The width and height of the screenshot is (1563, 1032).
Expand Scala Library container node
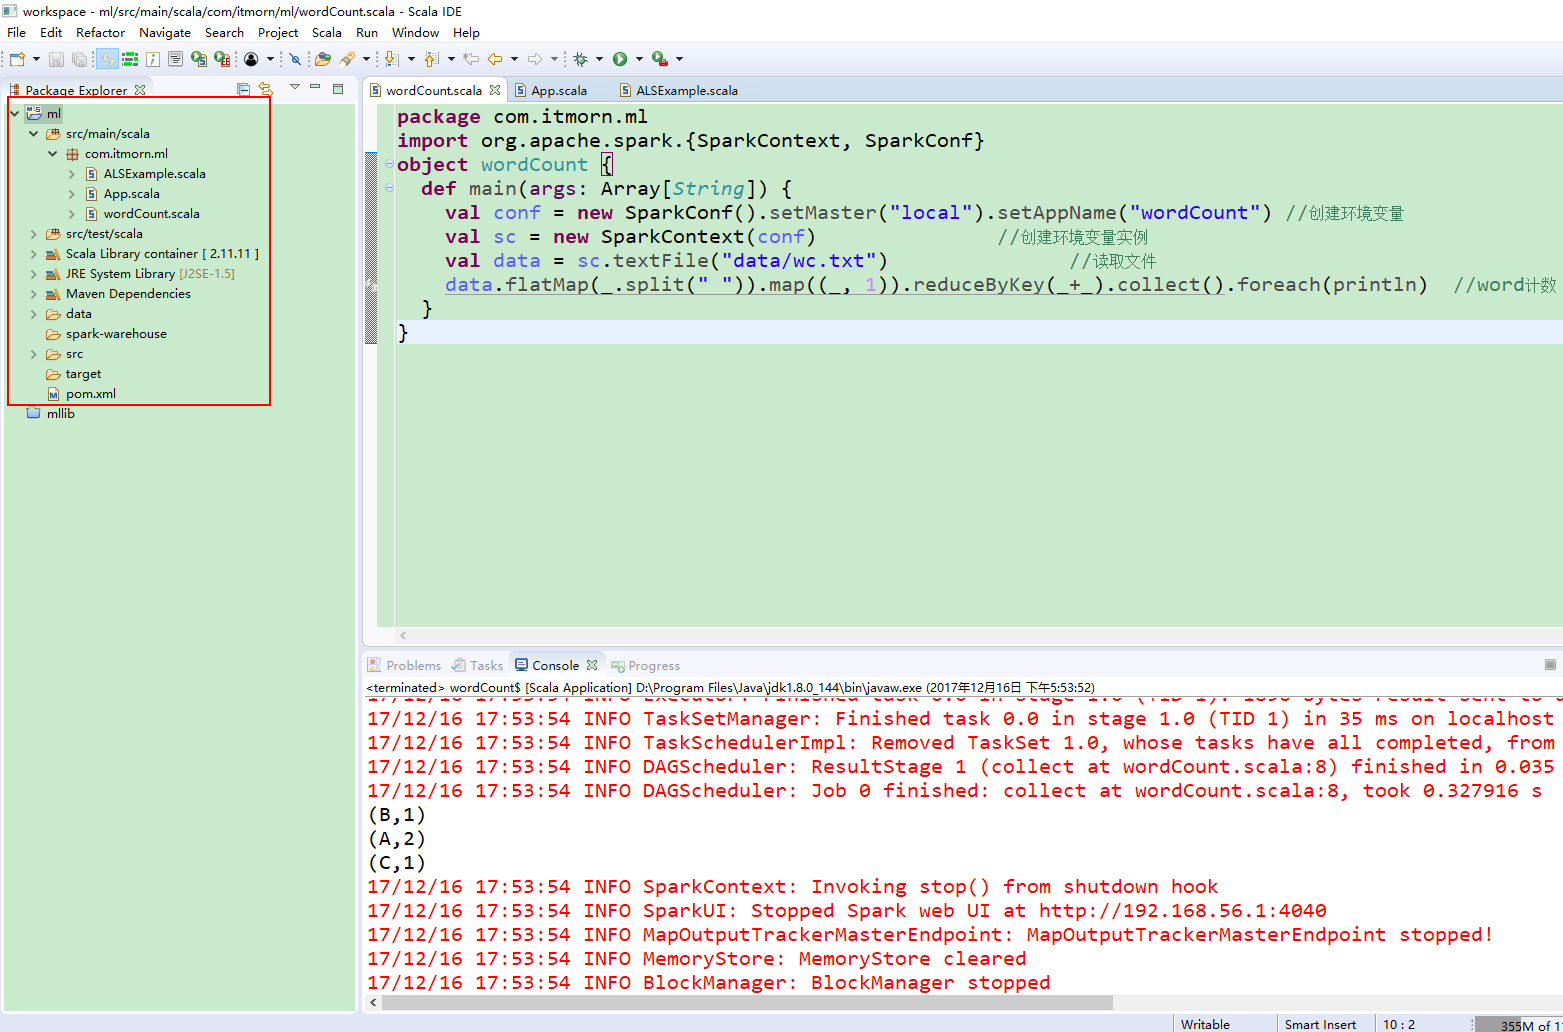pos(34,254)
